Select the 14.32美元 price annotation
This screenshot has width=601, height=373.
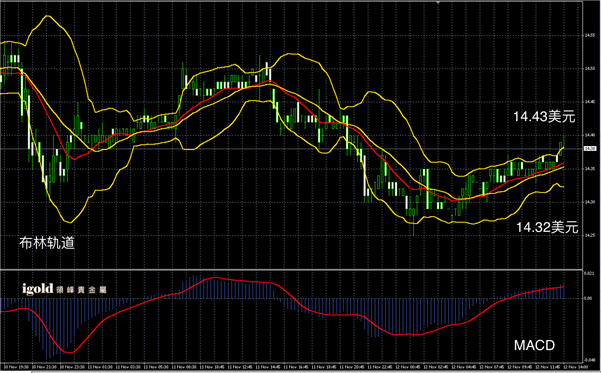(547, 227)
